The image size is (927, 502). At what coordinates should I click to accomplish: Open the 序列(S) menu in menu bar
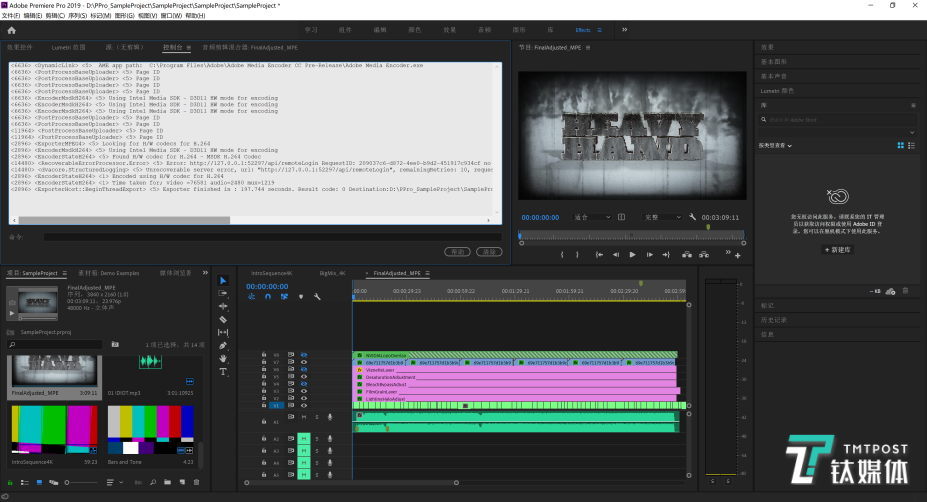[76, 16]
